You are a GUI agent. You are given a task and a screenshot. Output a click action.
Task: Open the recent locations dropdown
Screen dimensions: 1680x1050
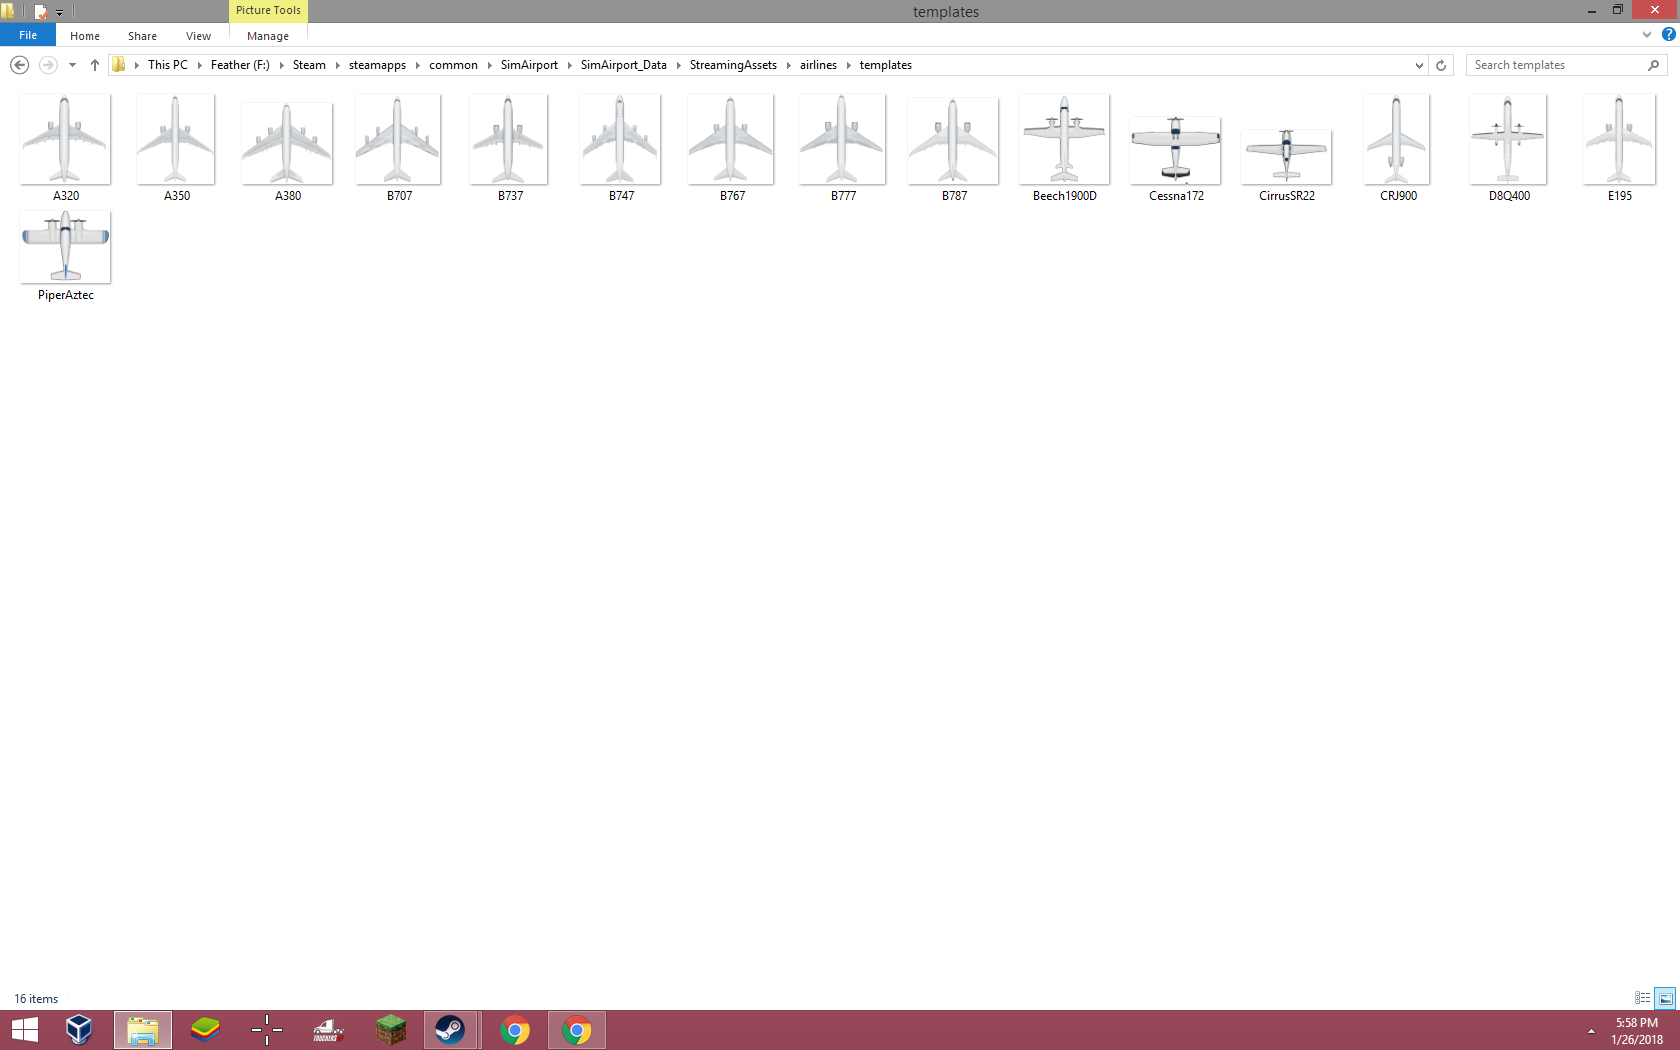[x=72, y=65]
